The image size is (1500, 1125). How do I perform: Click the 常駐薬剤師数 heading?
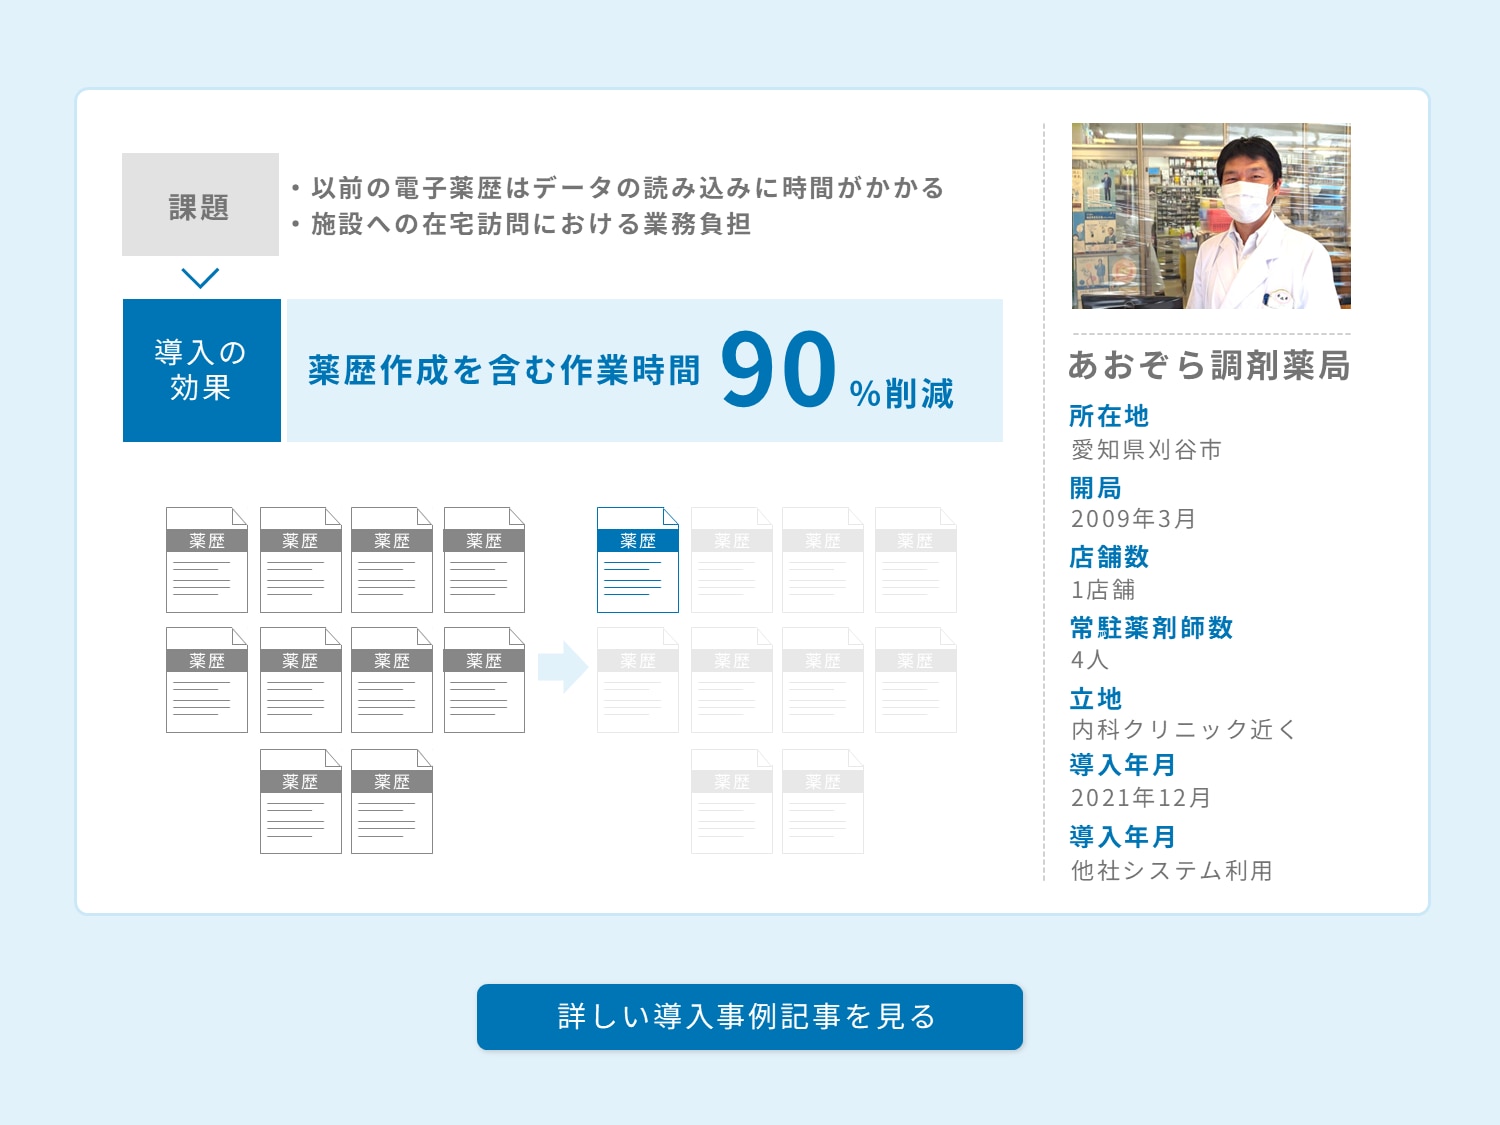(x=1151, y=628)
